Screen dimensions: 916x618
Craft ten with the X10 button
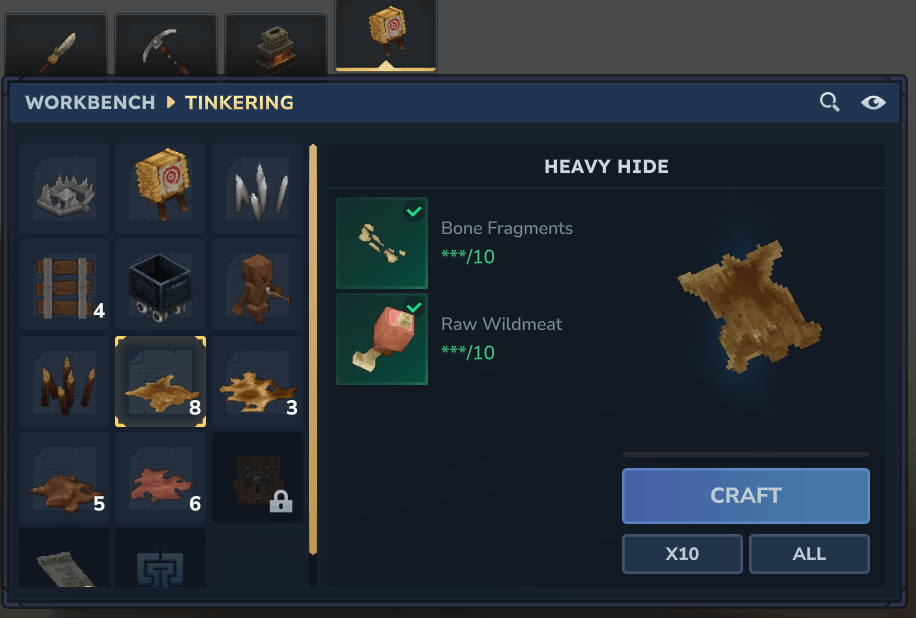682,554
